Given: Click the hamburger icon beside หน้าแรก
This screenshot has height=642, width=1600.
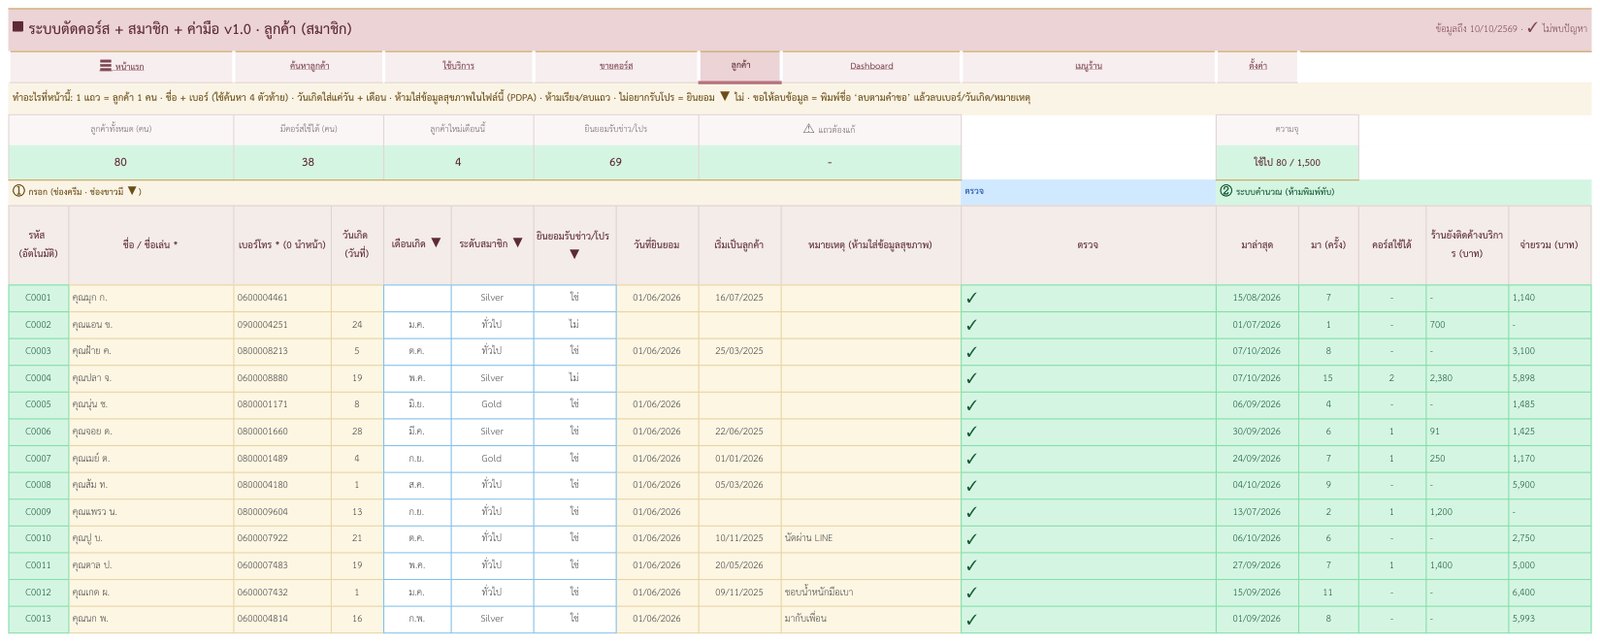Looking at the screenshot, I should [105, 66].
